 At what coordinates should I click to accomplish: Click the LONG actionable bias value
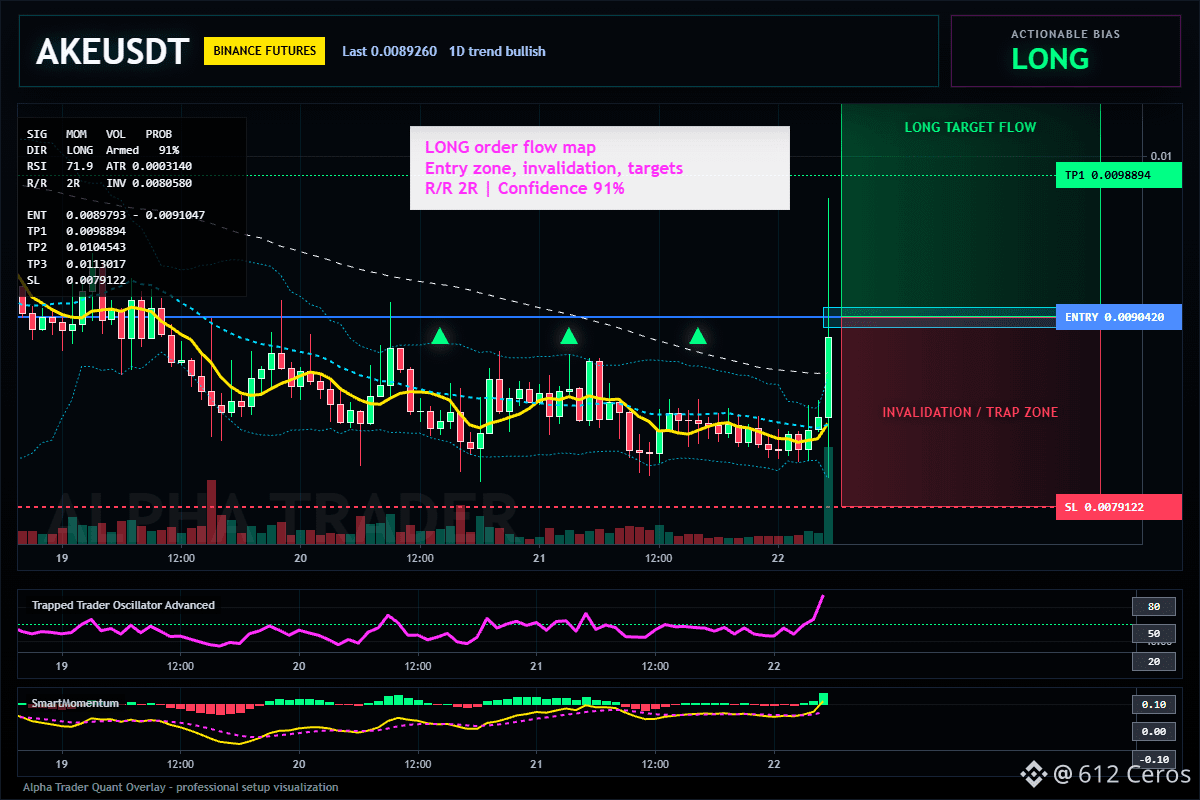[x=1050, y=59]
